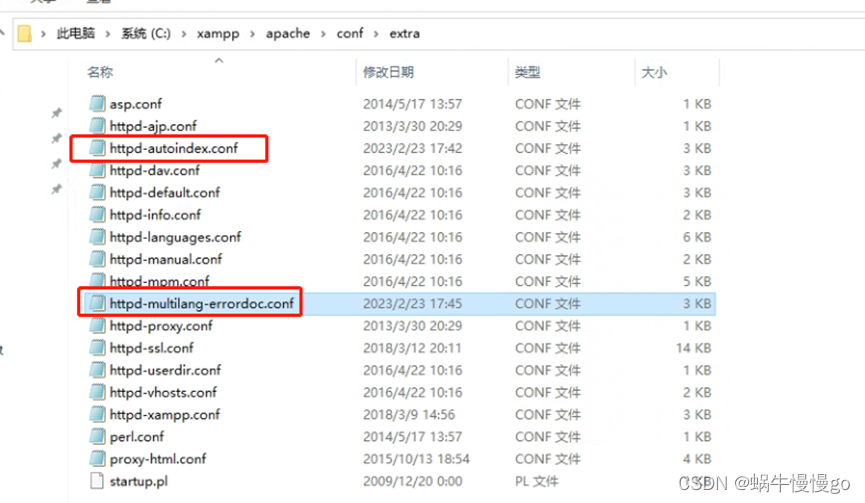This screenshot has width=865, height=503.
Task: Navigate to xampp in the breadcrumb
Action: tap(218, 34)
